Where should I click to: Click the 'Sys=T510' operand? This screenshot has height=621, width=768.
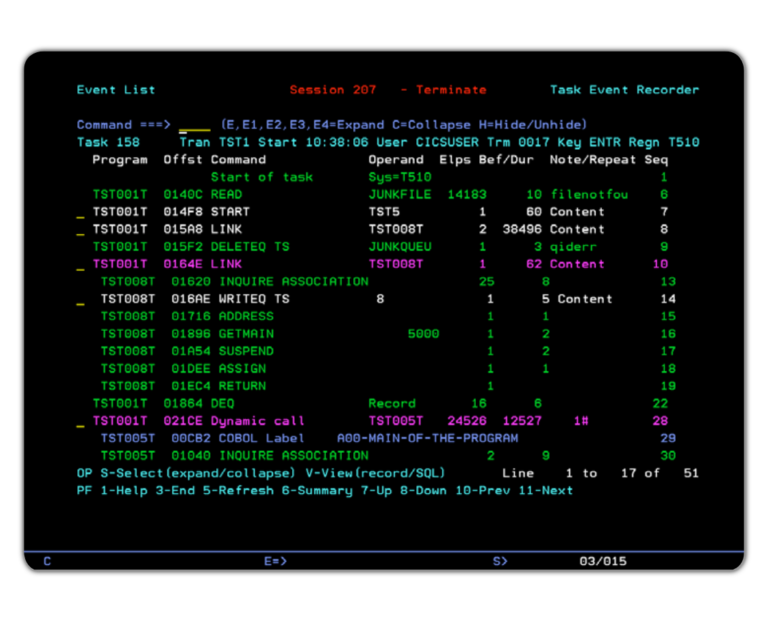(x=400, y=177)
